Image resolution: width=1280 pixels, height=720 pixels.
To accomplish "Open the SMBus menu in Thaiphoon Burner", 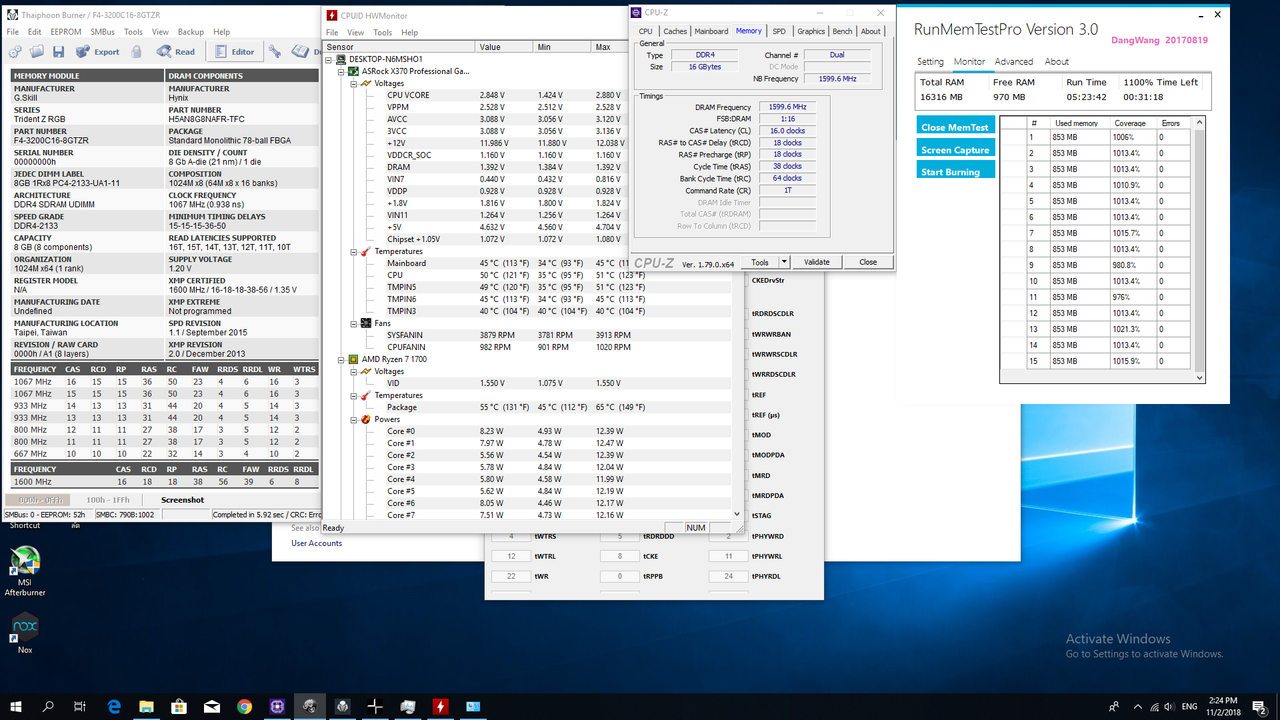I will (102, 32).
